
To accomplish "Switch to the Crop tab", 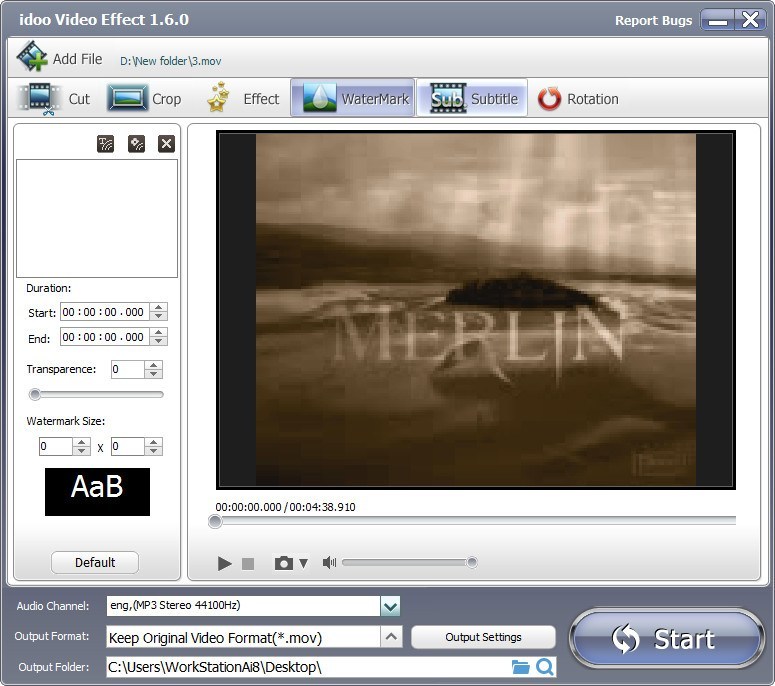I will pyautogui.click(x=144, y=98).
